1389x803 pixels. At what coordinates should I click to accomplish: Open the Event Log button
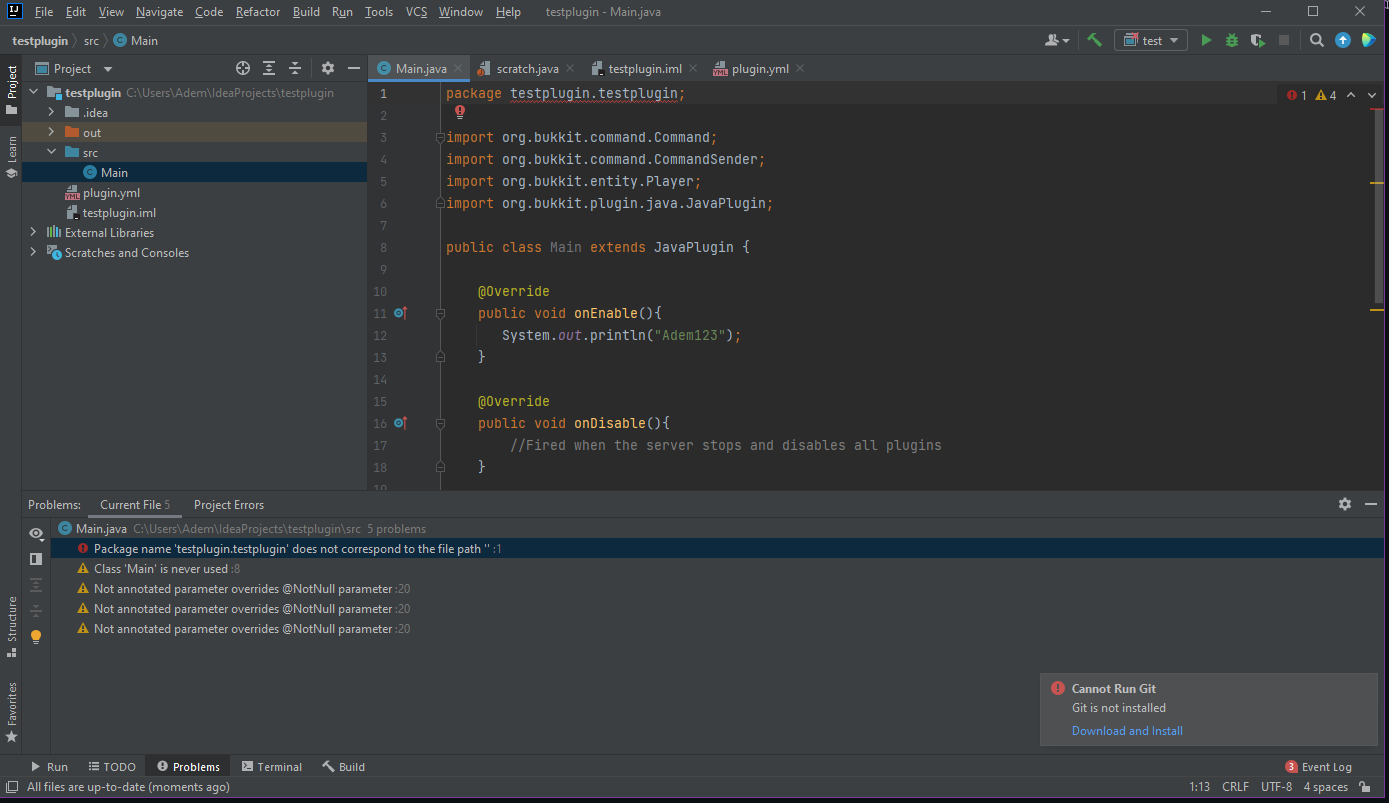[1318, 767]
